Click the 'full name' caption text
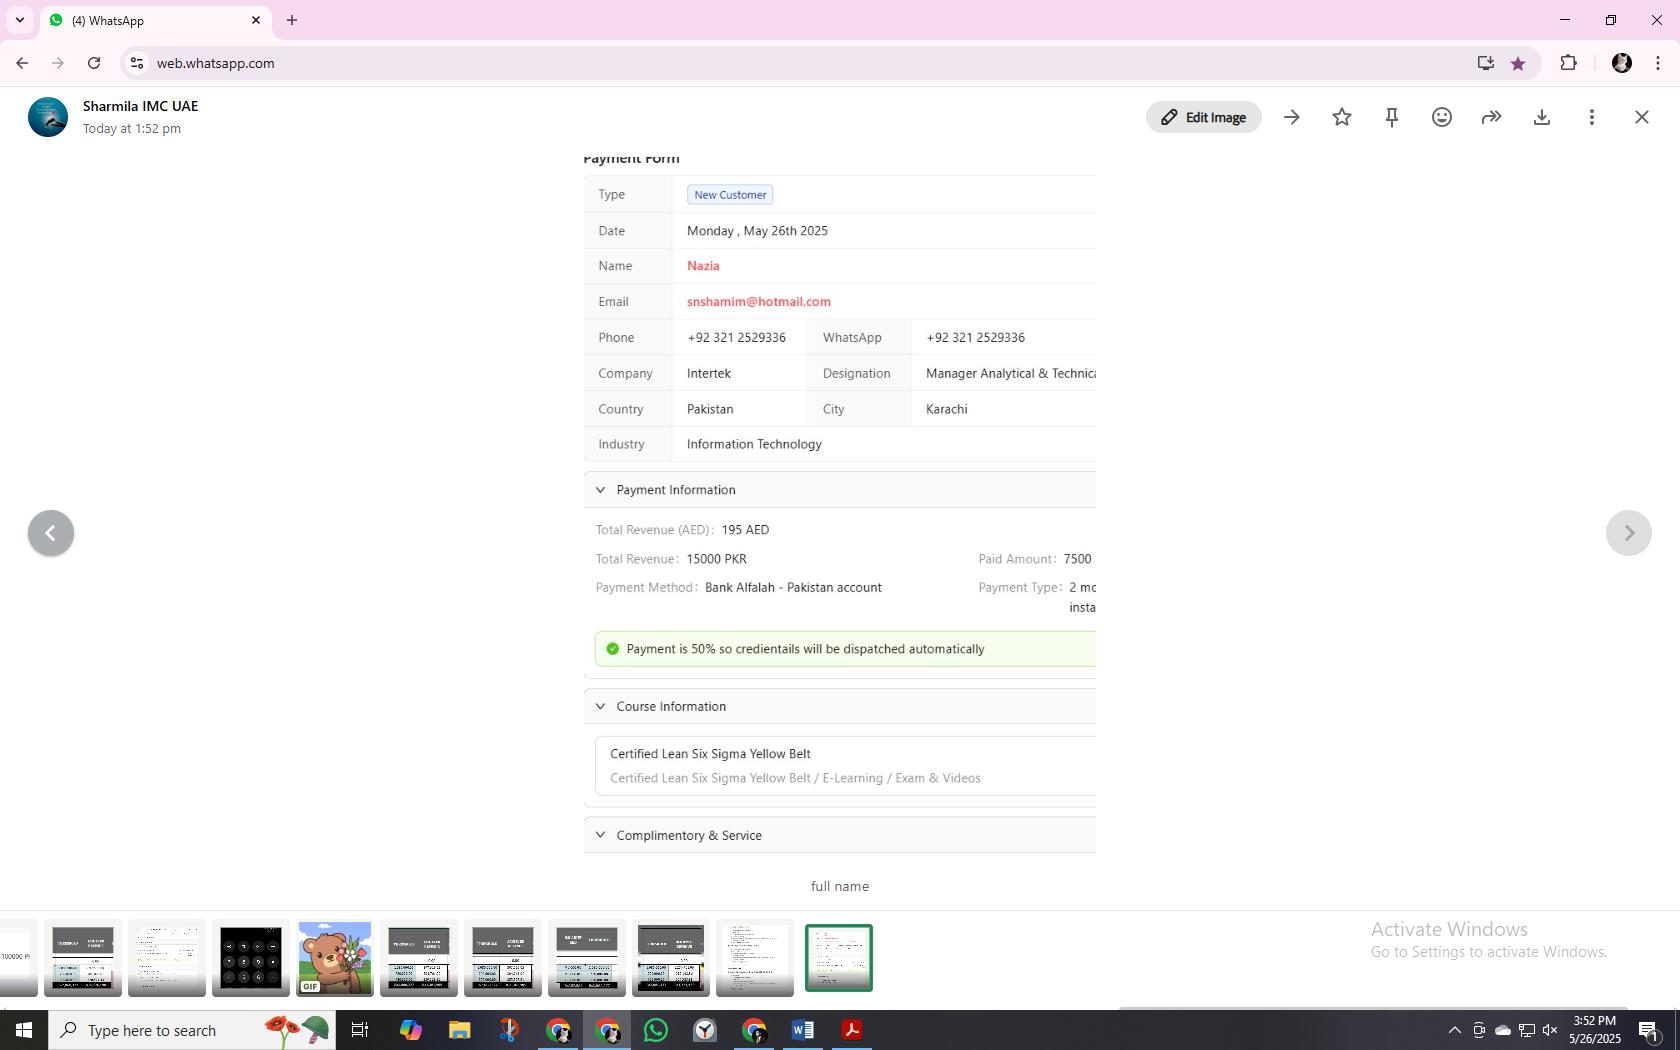Image resolution: width=1680 pixels, height=1050 pixels. tap(840, 887)
